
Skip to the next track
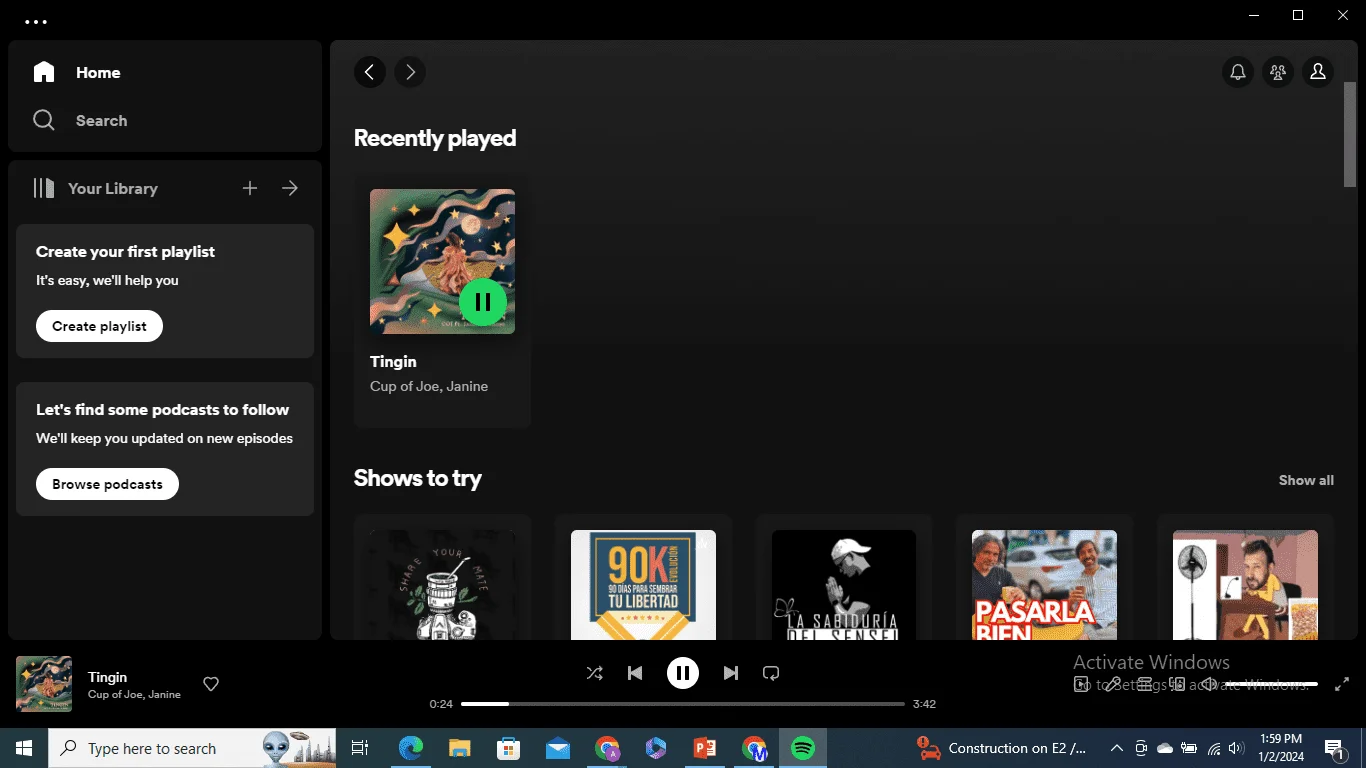click(731, 673)
